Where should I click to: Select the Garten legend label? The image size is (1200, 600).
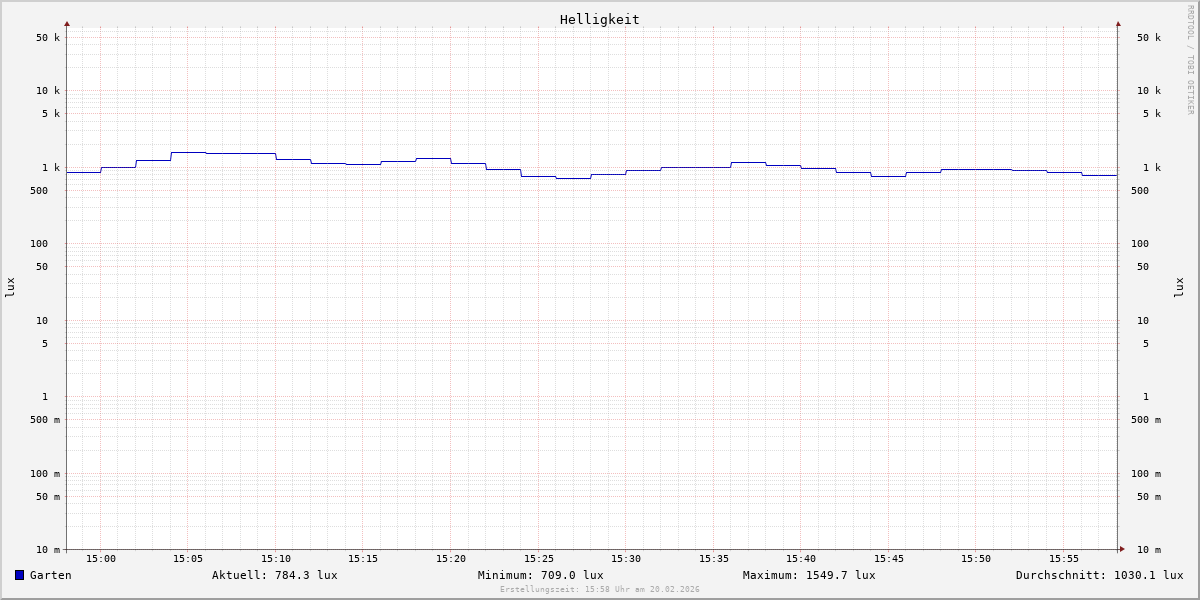50,575
